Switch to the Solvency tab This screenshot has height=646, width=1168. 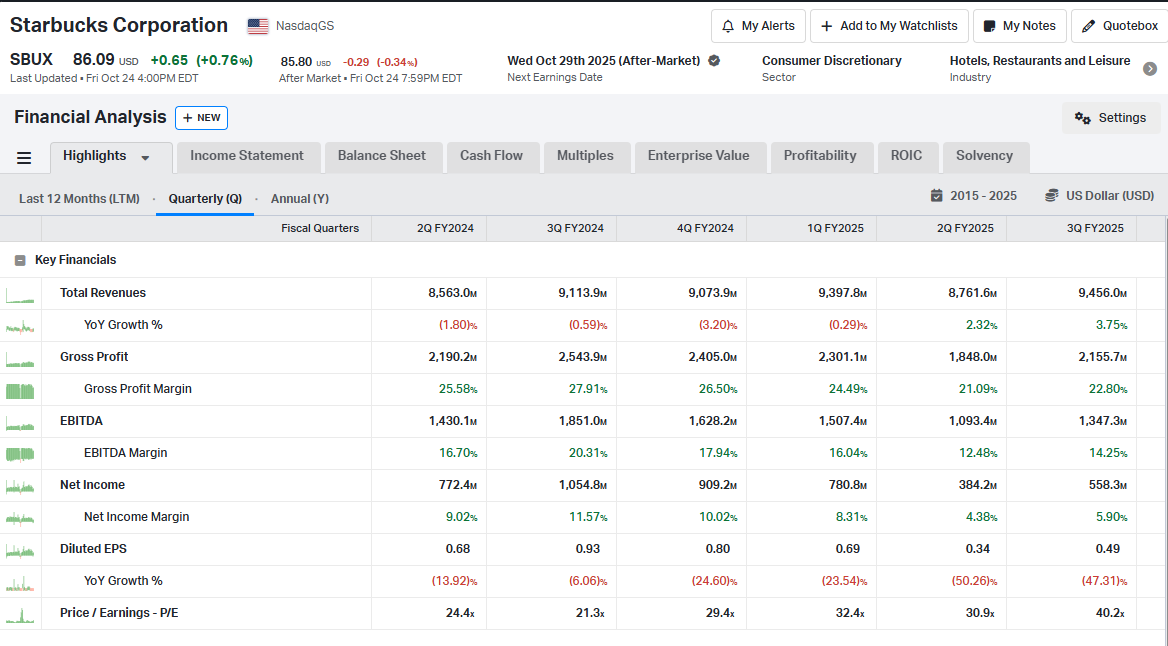984,156
